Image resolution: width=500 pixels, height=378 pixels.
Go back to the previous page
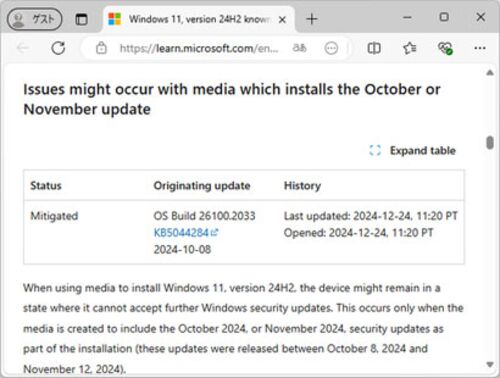click(23, 48)
